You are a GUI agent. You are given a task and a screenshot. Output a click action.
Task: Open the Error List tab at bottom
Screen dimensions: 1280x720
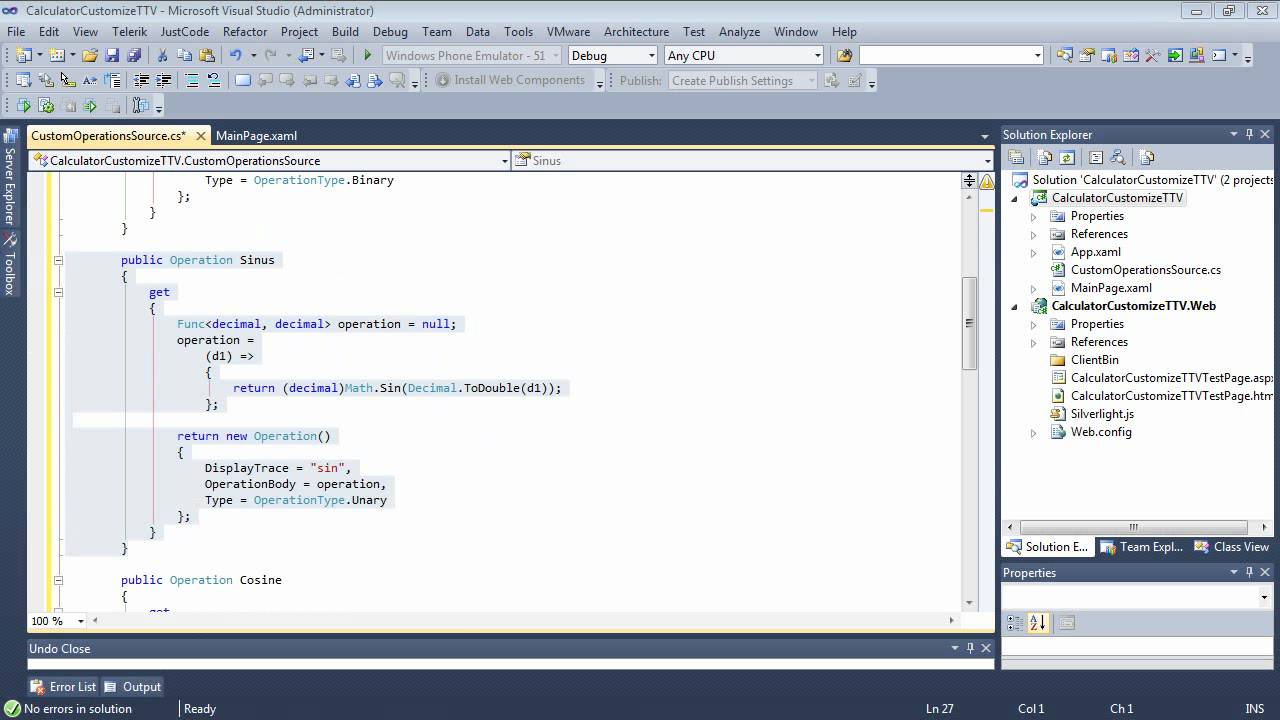tap(64, 687)
